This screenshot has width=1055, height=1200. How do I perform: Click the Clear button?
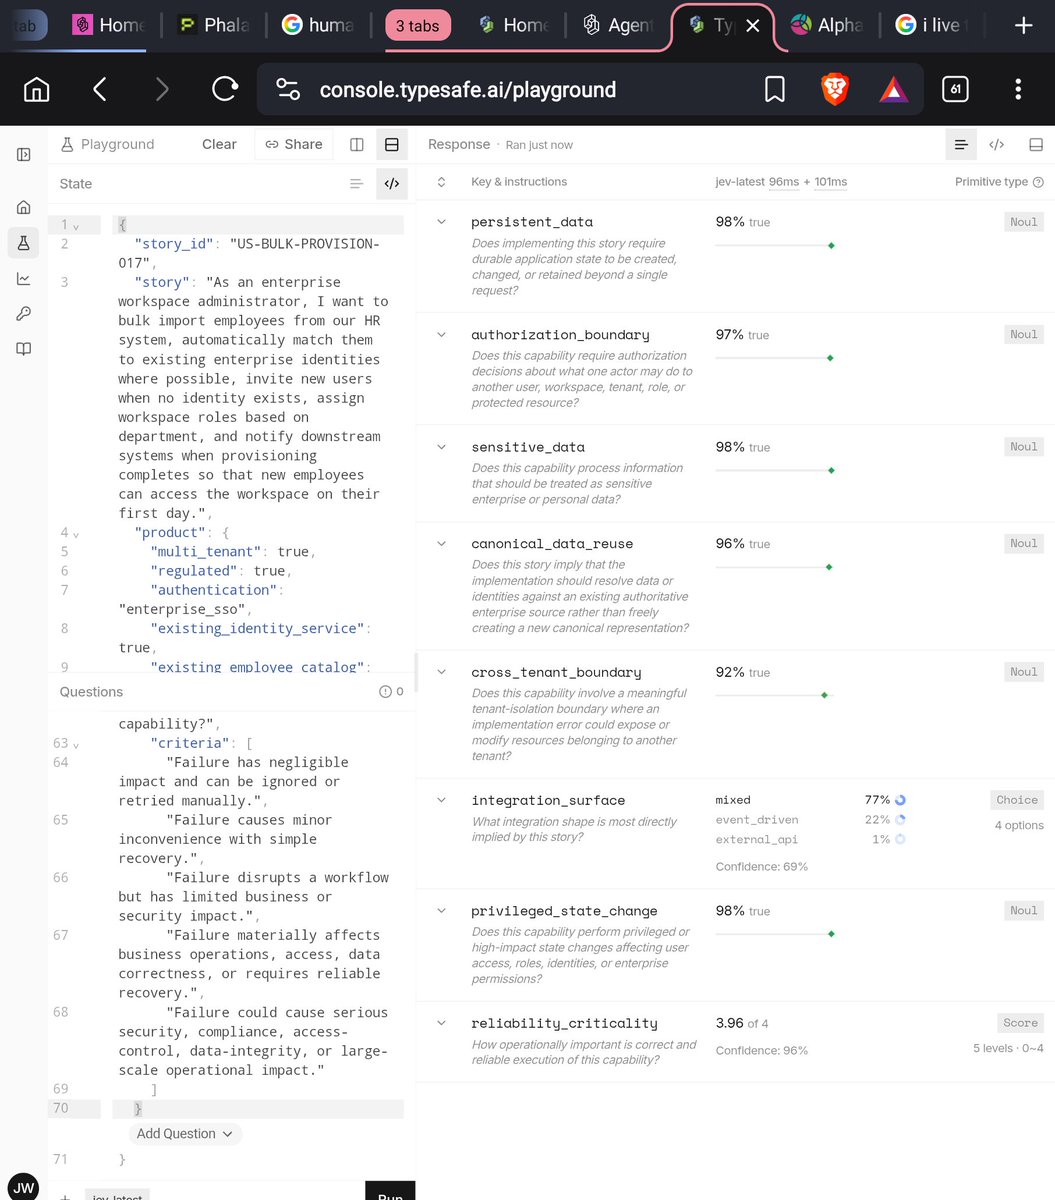[219, 144]
